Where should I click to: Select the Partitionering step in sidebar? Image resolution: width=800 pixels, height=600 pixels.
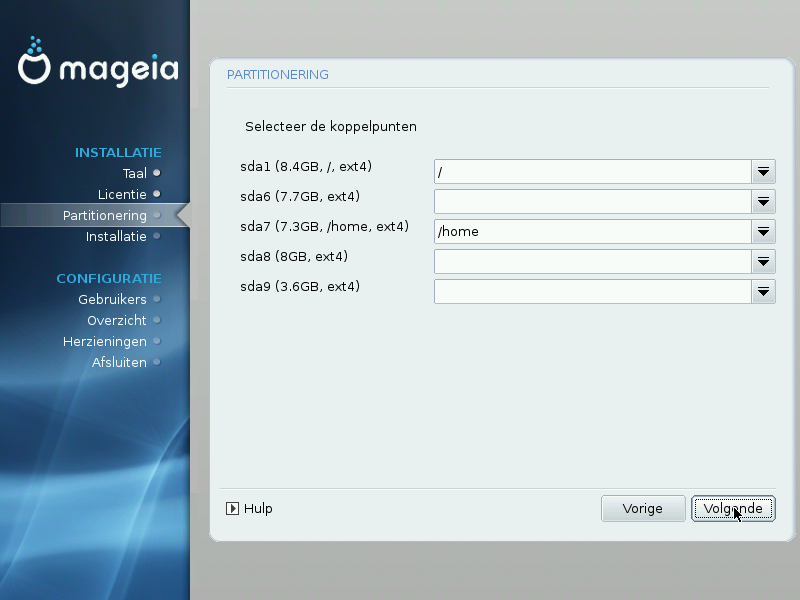pyautogui.click(x=105, y=215)
